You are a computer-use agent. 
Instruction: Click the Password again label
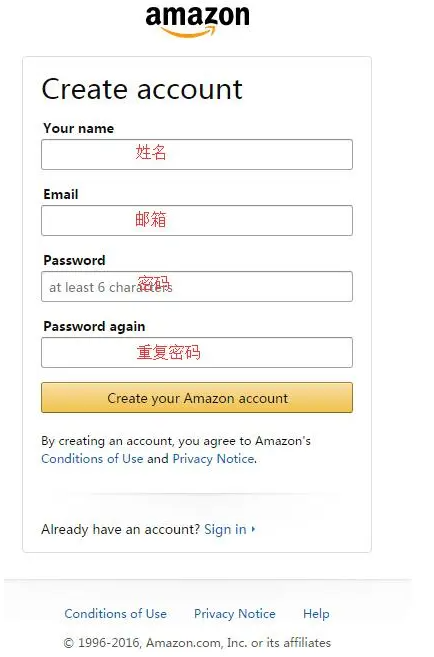94,326
